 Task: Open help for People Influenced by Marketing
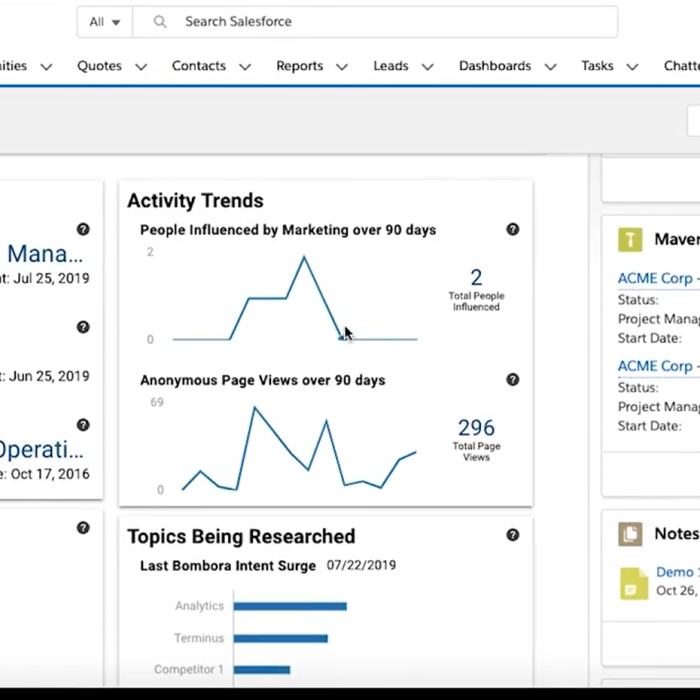(512, 229)
